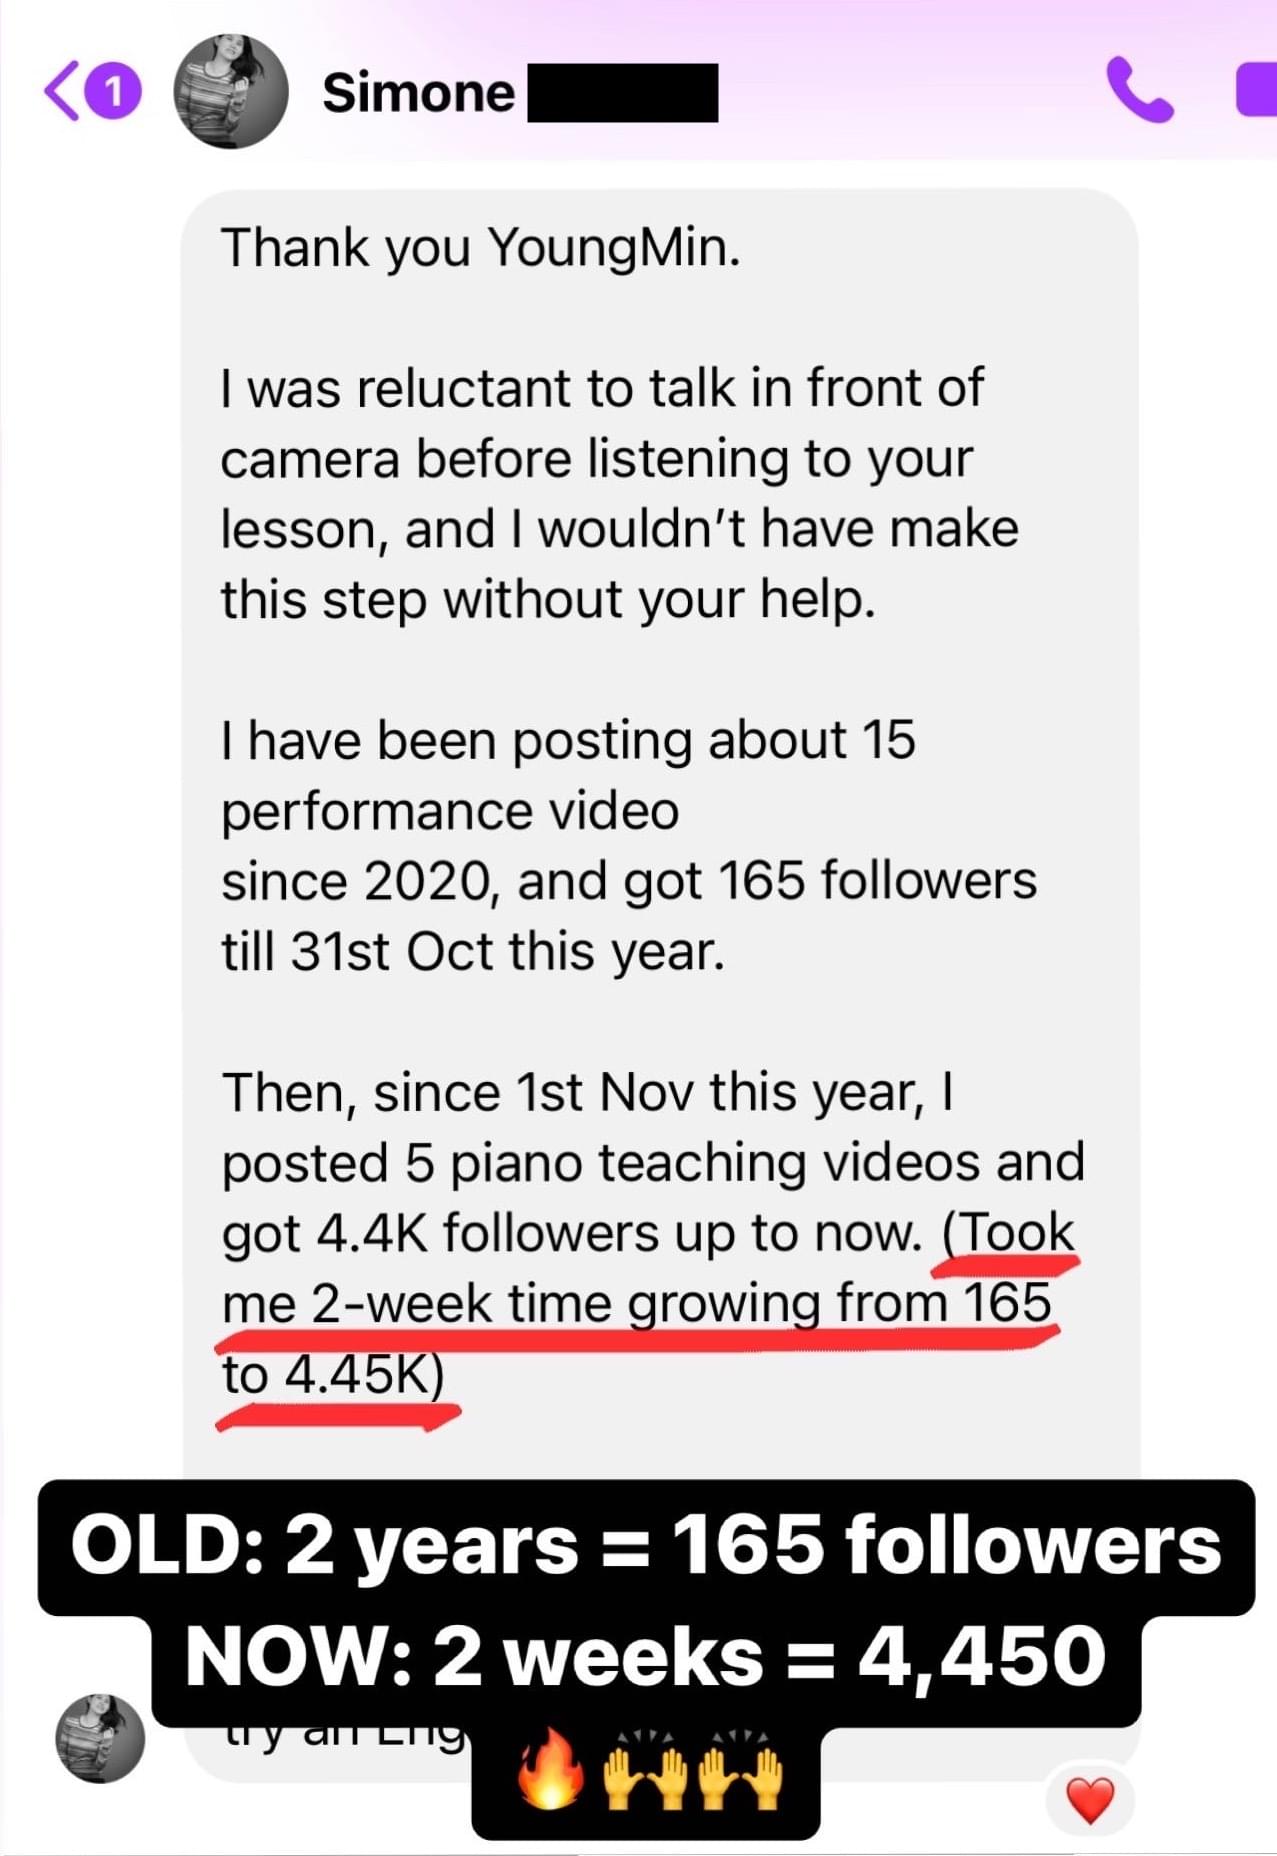Select the paragraph starting "I was reluctant"
The height and width of the screenshot is (1856, 1277).
[x=620, y=494]
